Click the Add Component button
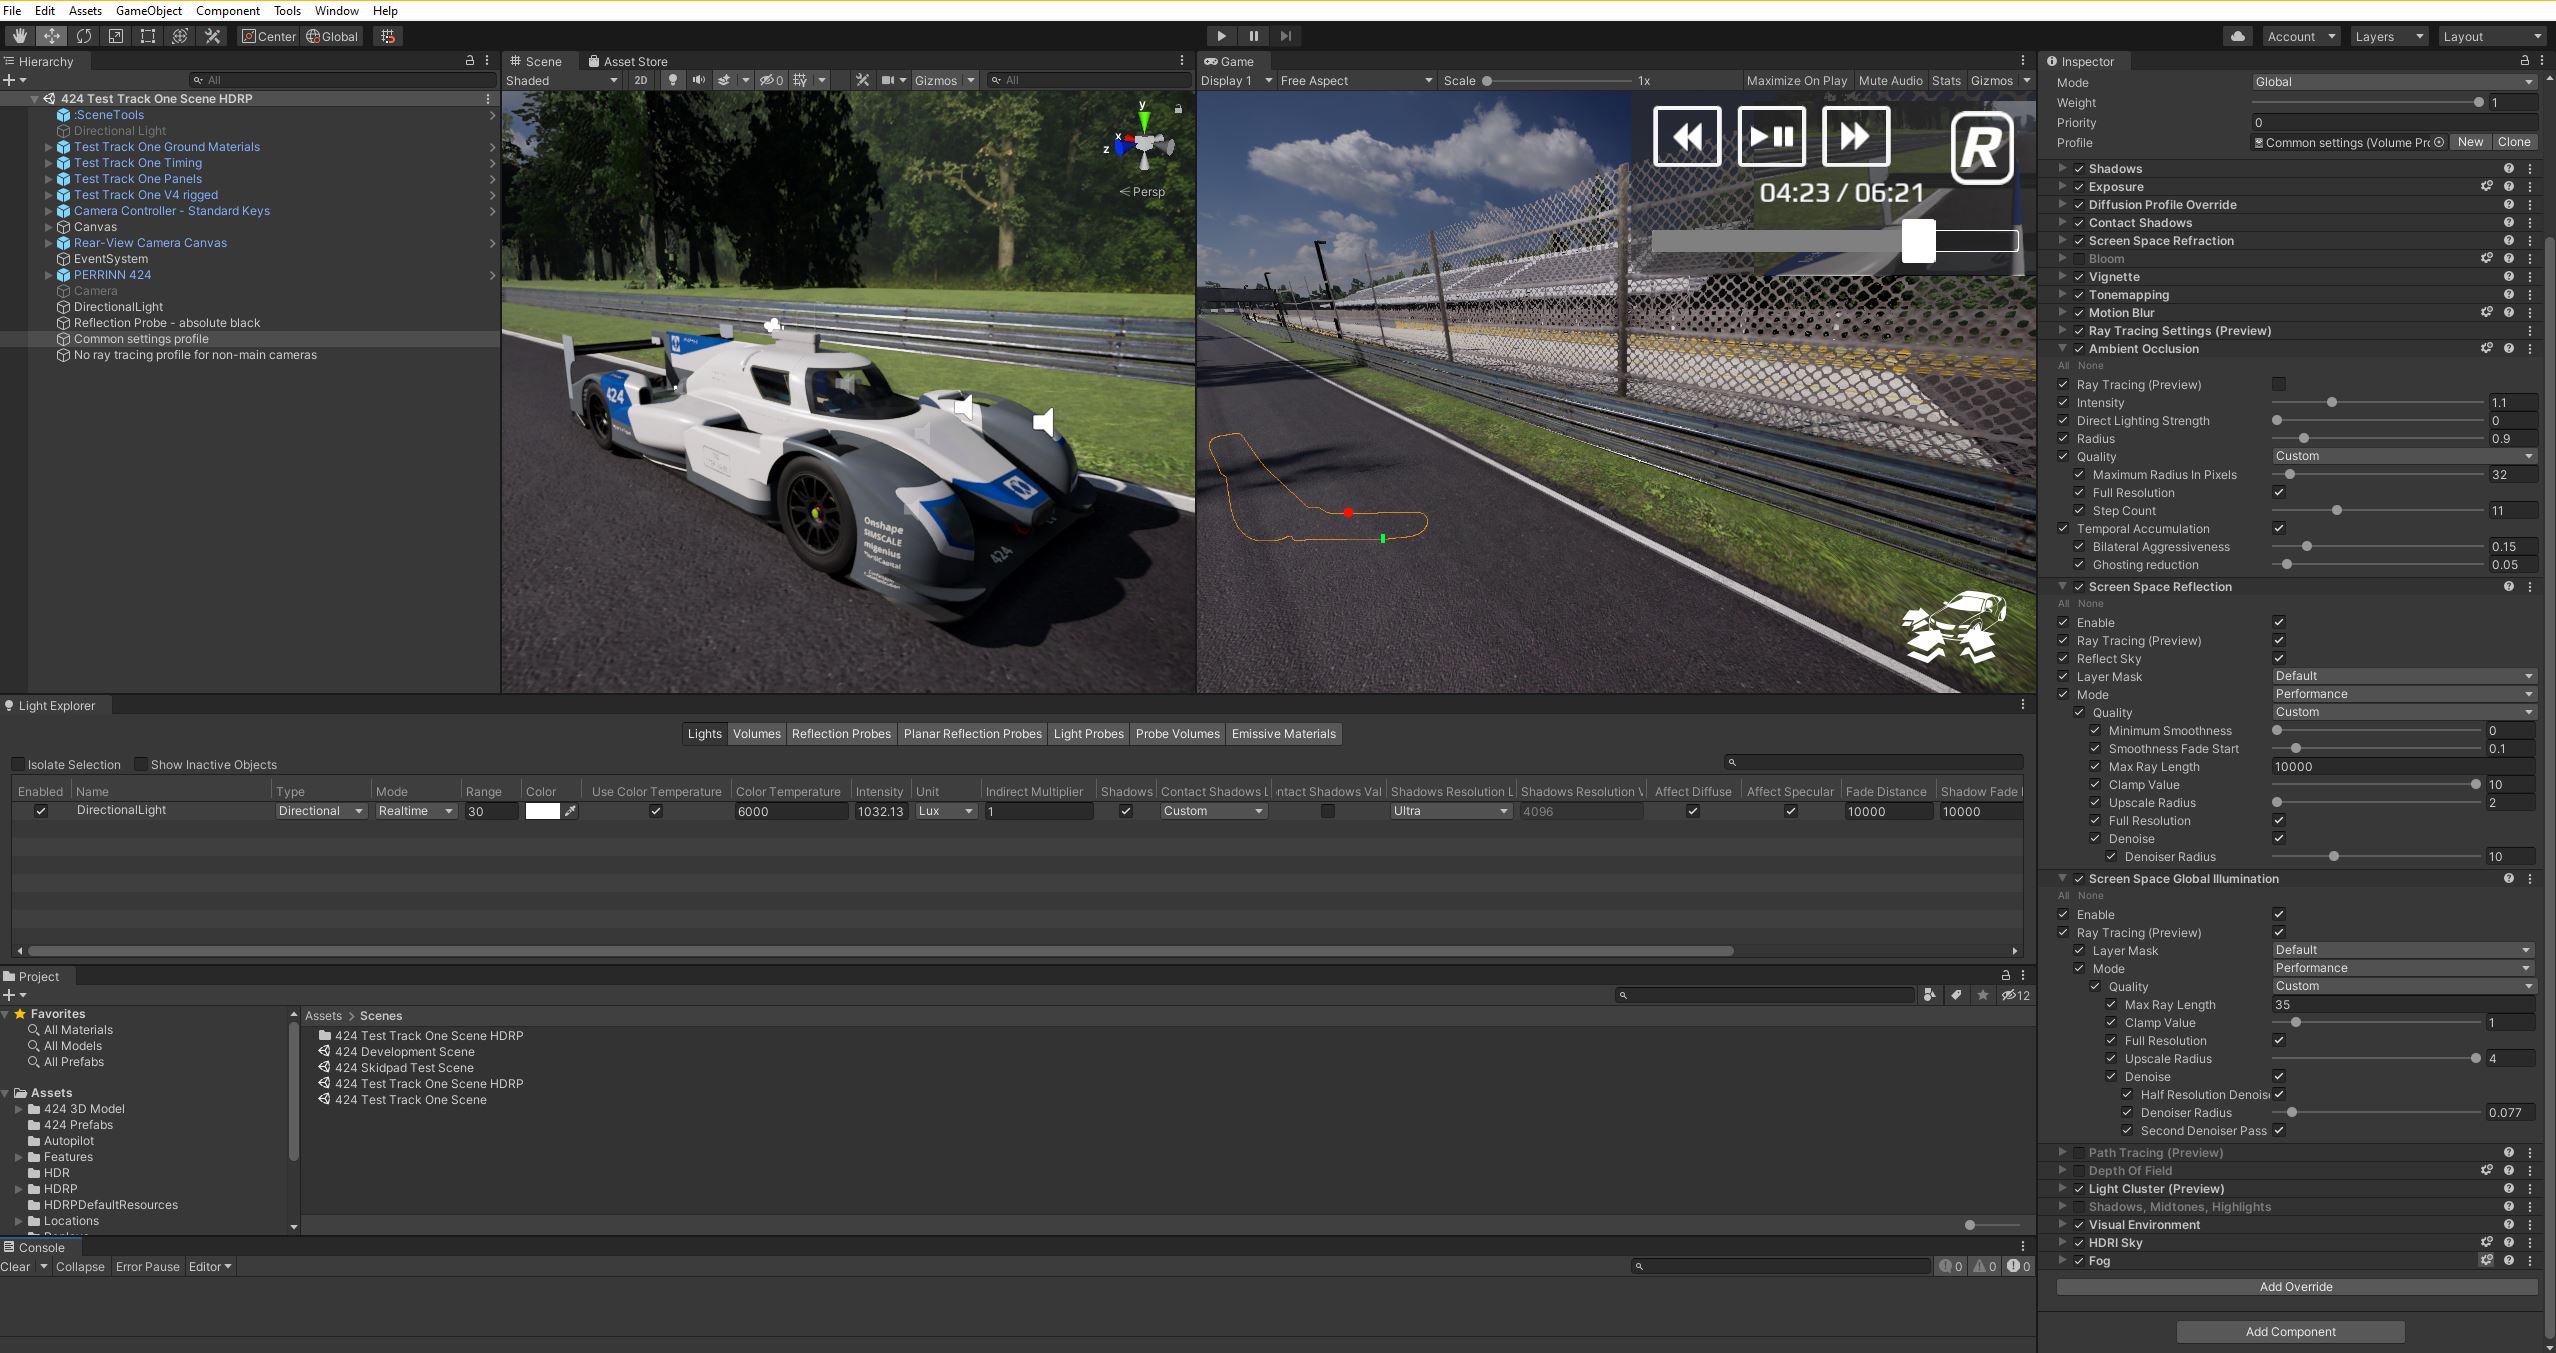This screenshot has height=1353, width=2556. click(2290, 1332)
